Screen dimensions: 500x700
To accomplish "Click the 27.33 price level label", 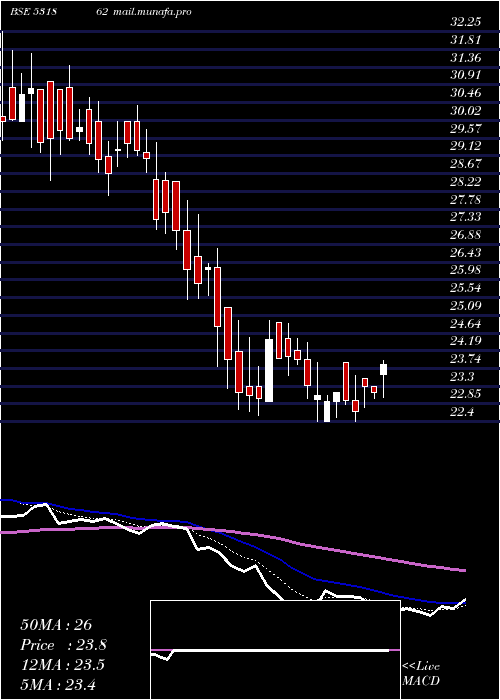I will point(466,217).
